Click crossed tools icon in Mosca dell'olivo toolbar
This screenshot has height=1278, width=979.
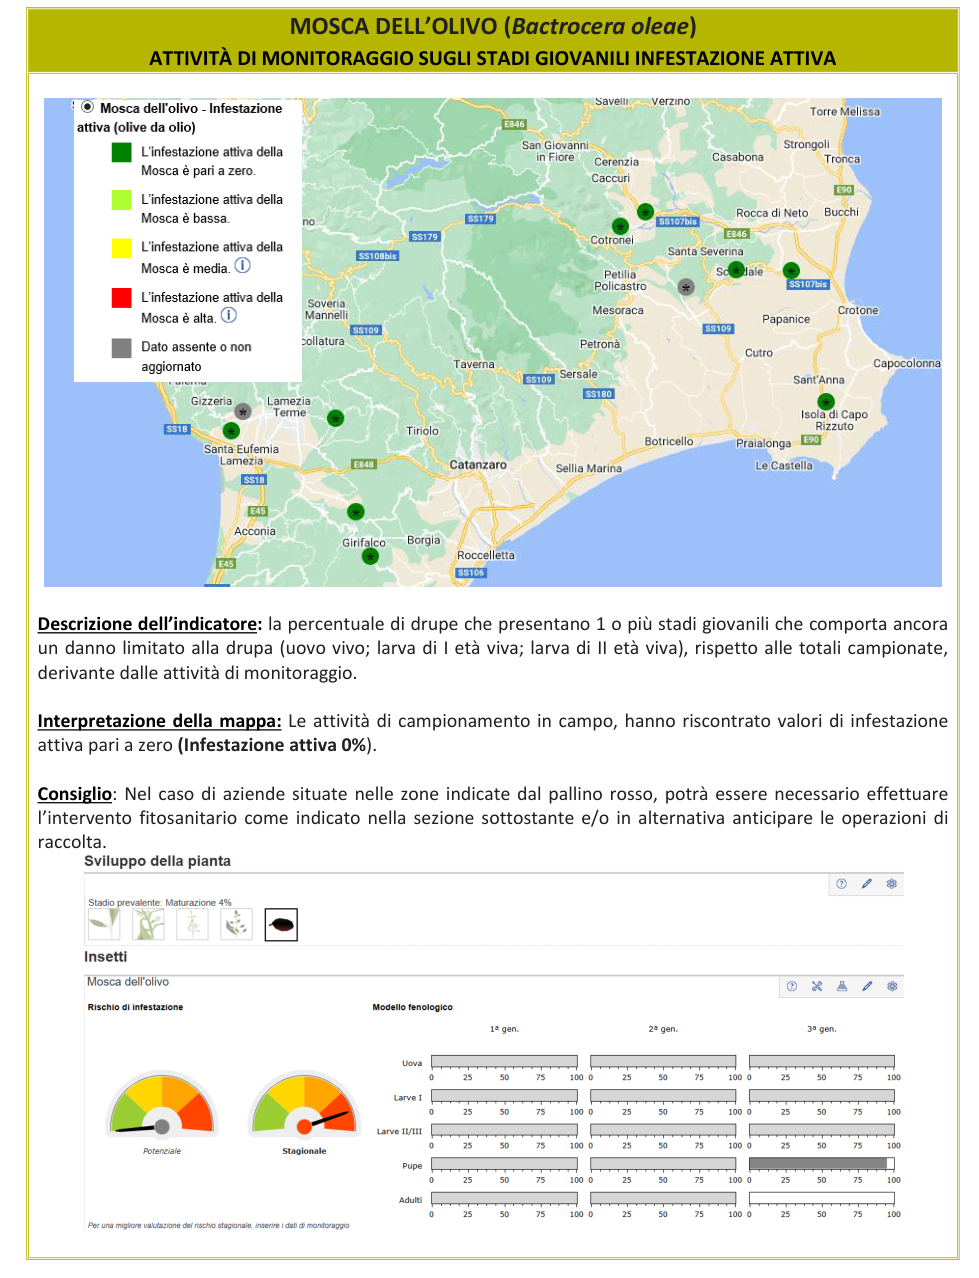(x=817, y=986)
